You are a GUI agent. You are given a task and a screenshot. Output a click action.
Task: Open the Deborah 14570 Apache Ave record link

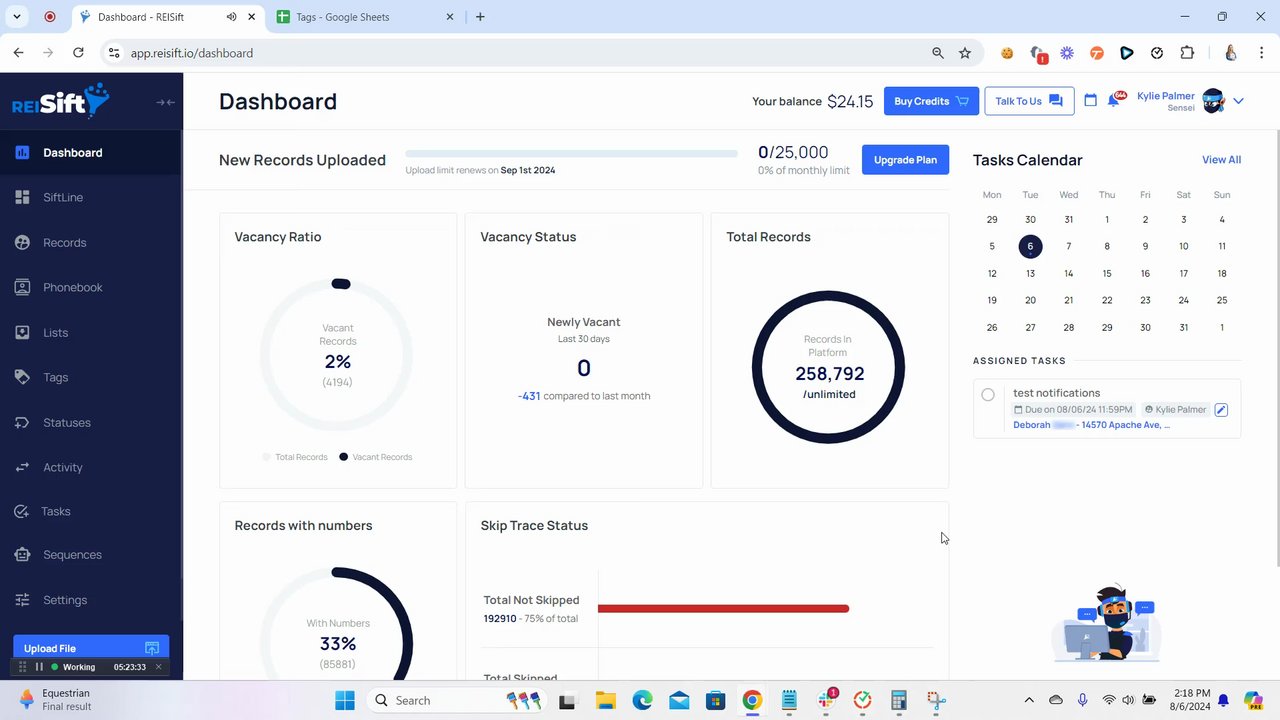tap(1091, 425)
